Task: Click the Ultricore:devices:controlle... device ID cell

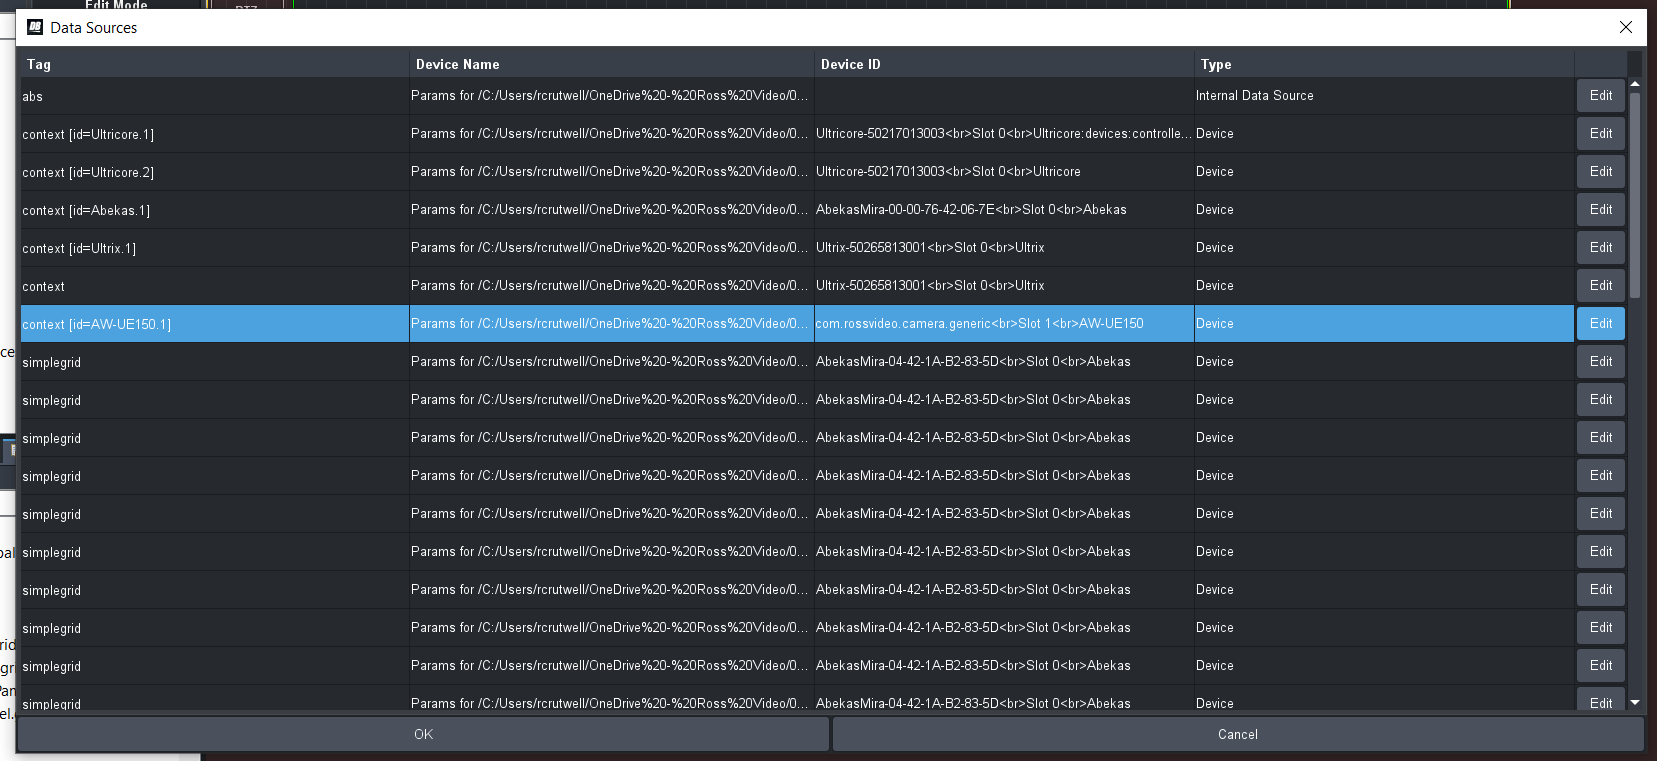Action: (x=1004, y=134)
